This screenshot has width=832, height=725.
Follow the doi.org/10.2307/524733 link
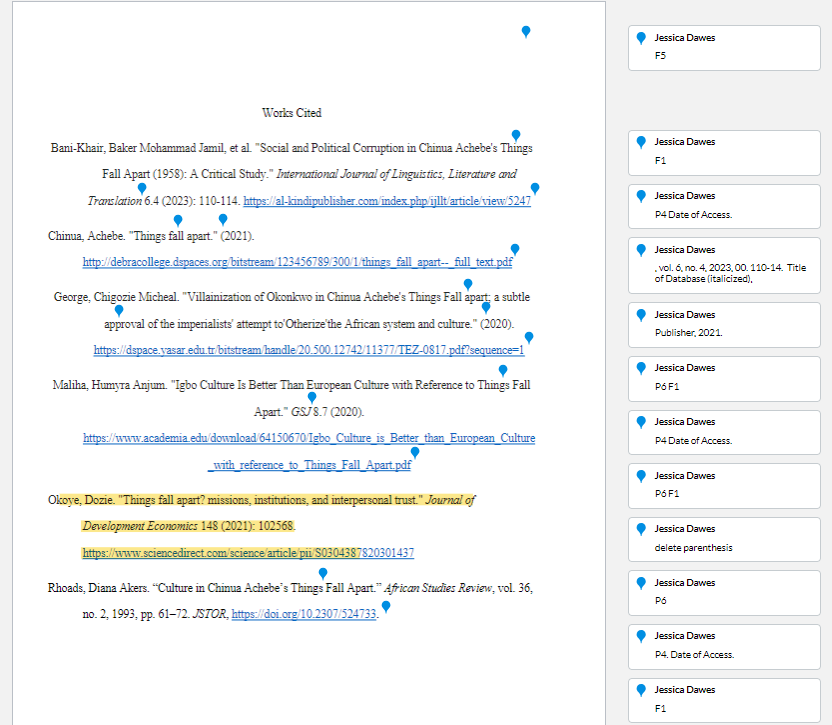[304, 614]
